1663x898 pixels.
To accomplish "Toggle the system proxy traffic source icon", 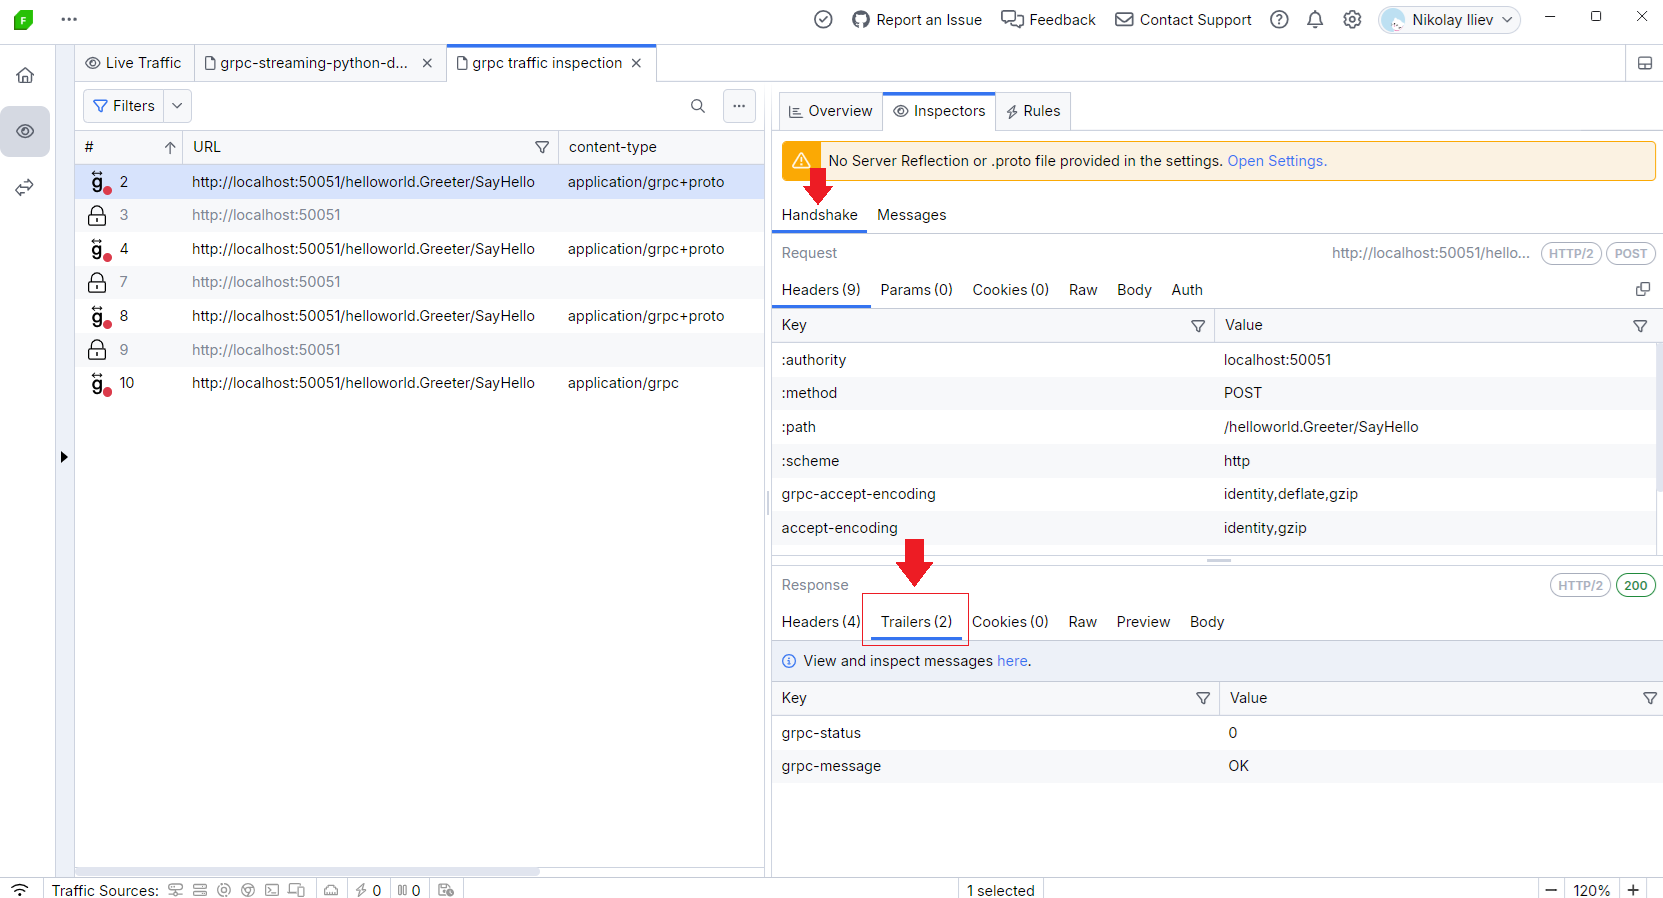I will coord(175,889).
